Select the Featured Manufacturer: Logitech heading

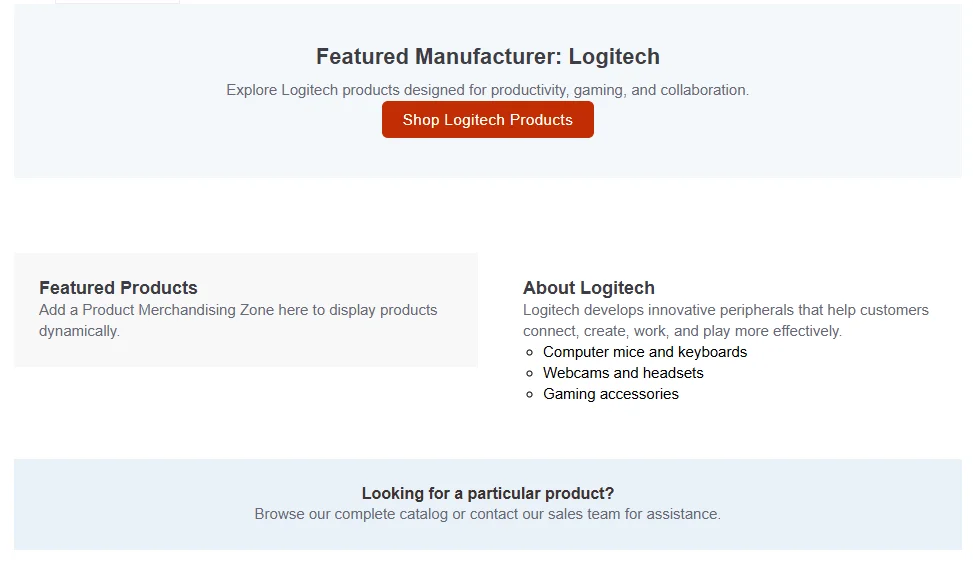pos(488,56)
